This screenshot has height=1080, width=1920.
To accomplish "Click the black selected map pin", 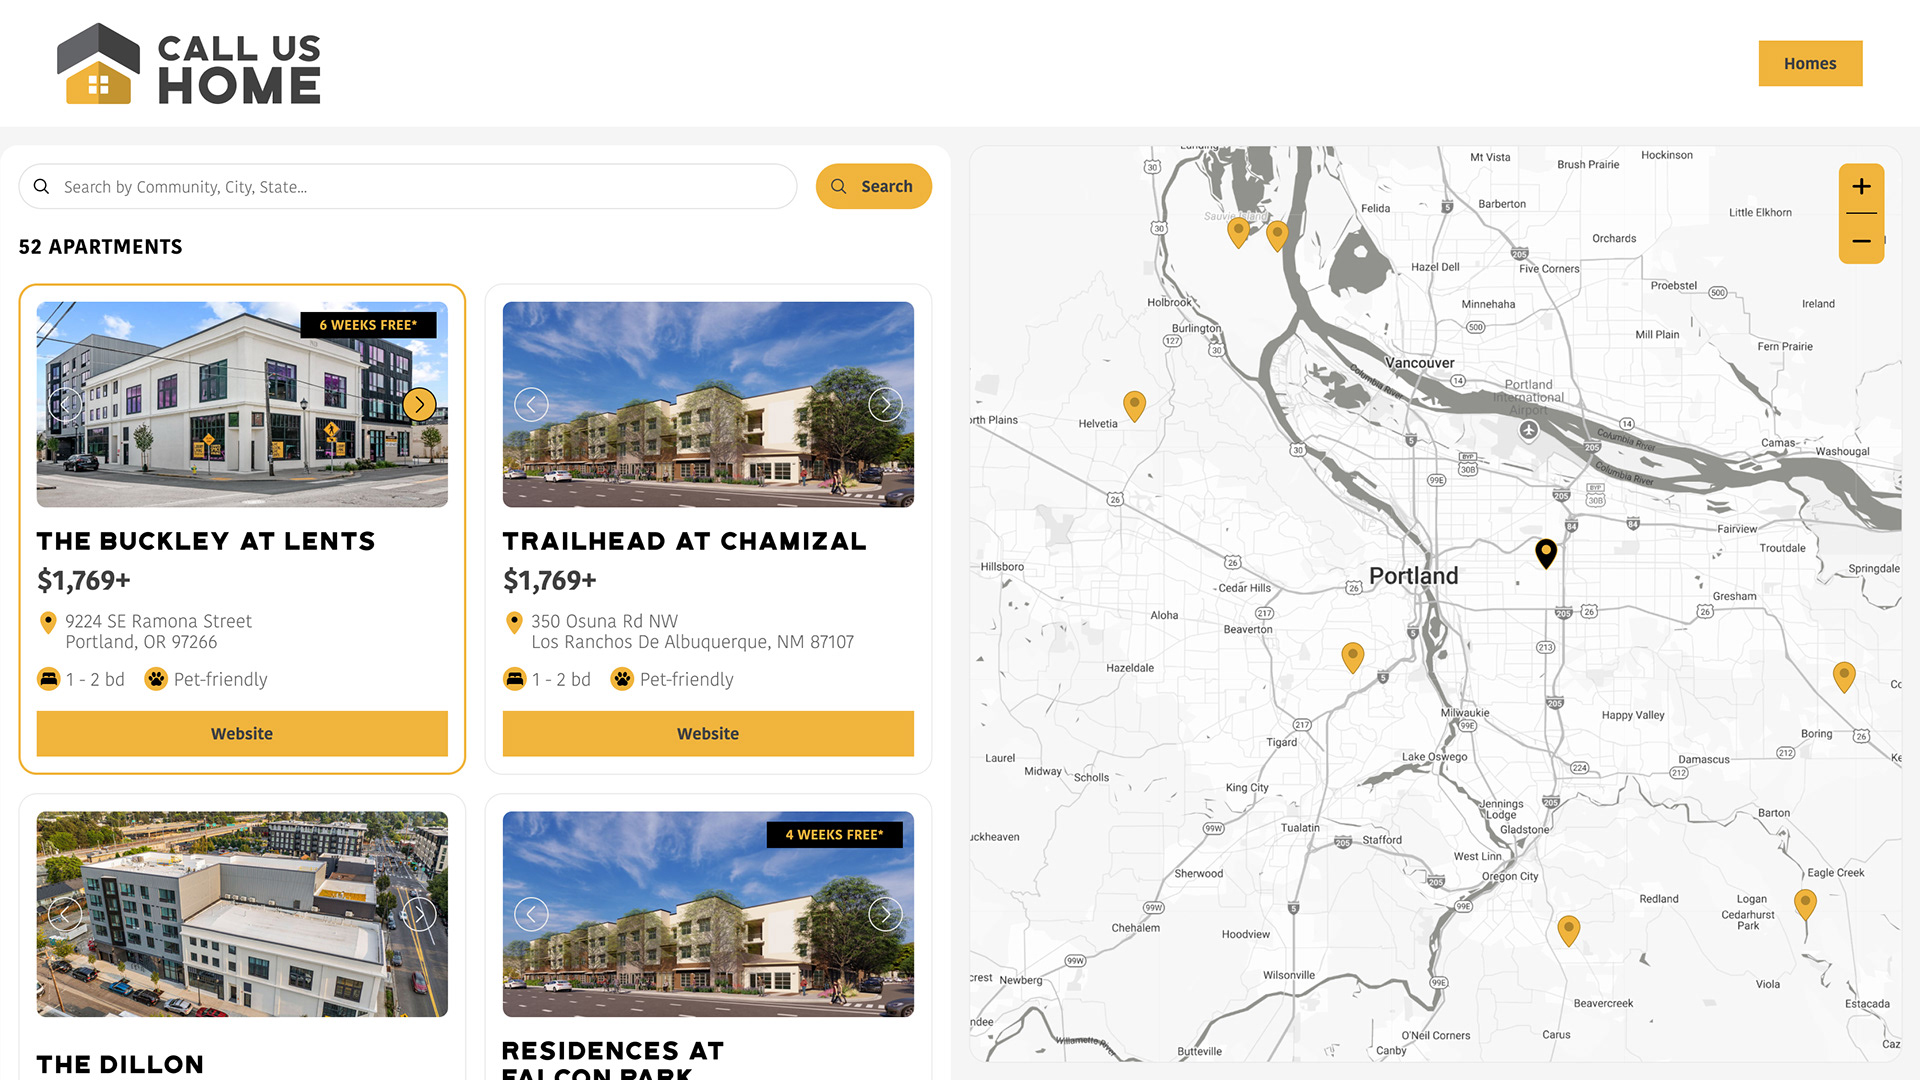I will [x=1546, y=552].
